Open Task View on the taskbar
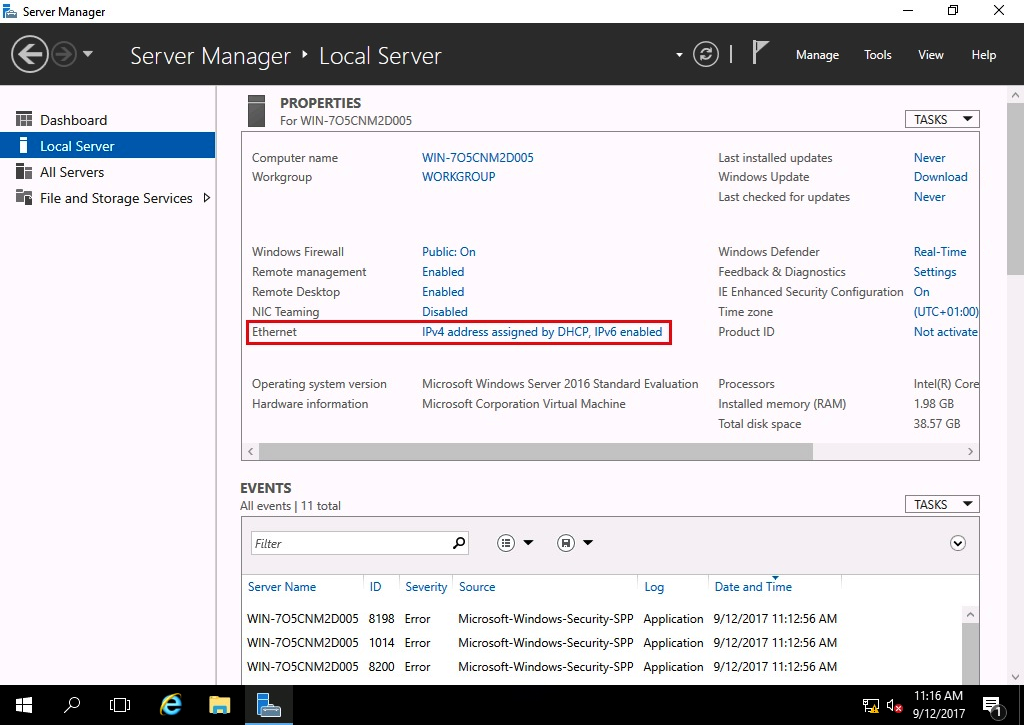This screenshot has height=725, width=1024. [120, 704]
